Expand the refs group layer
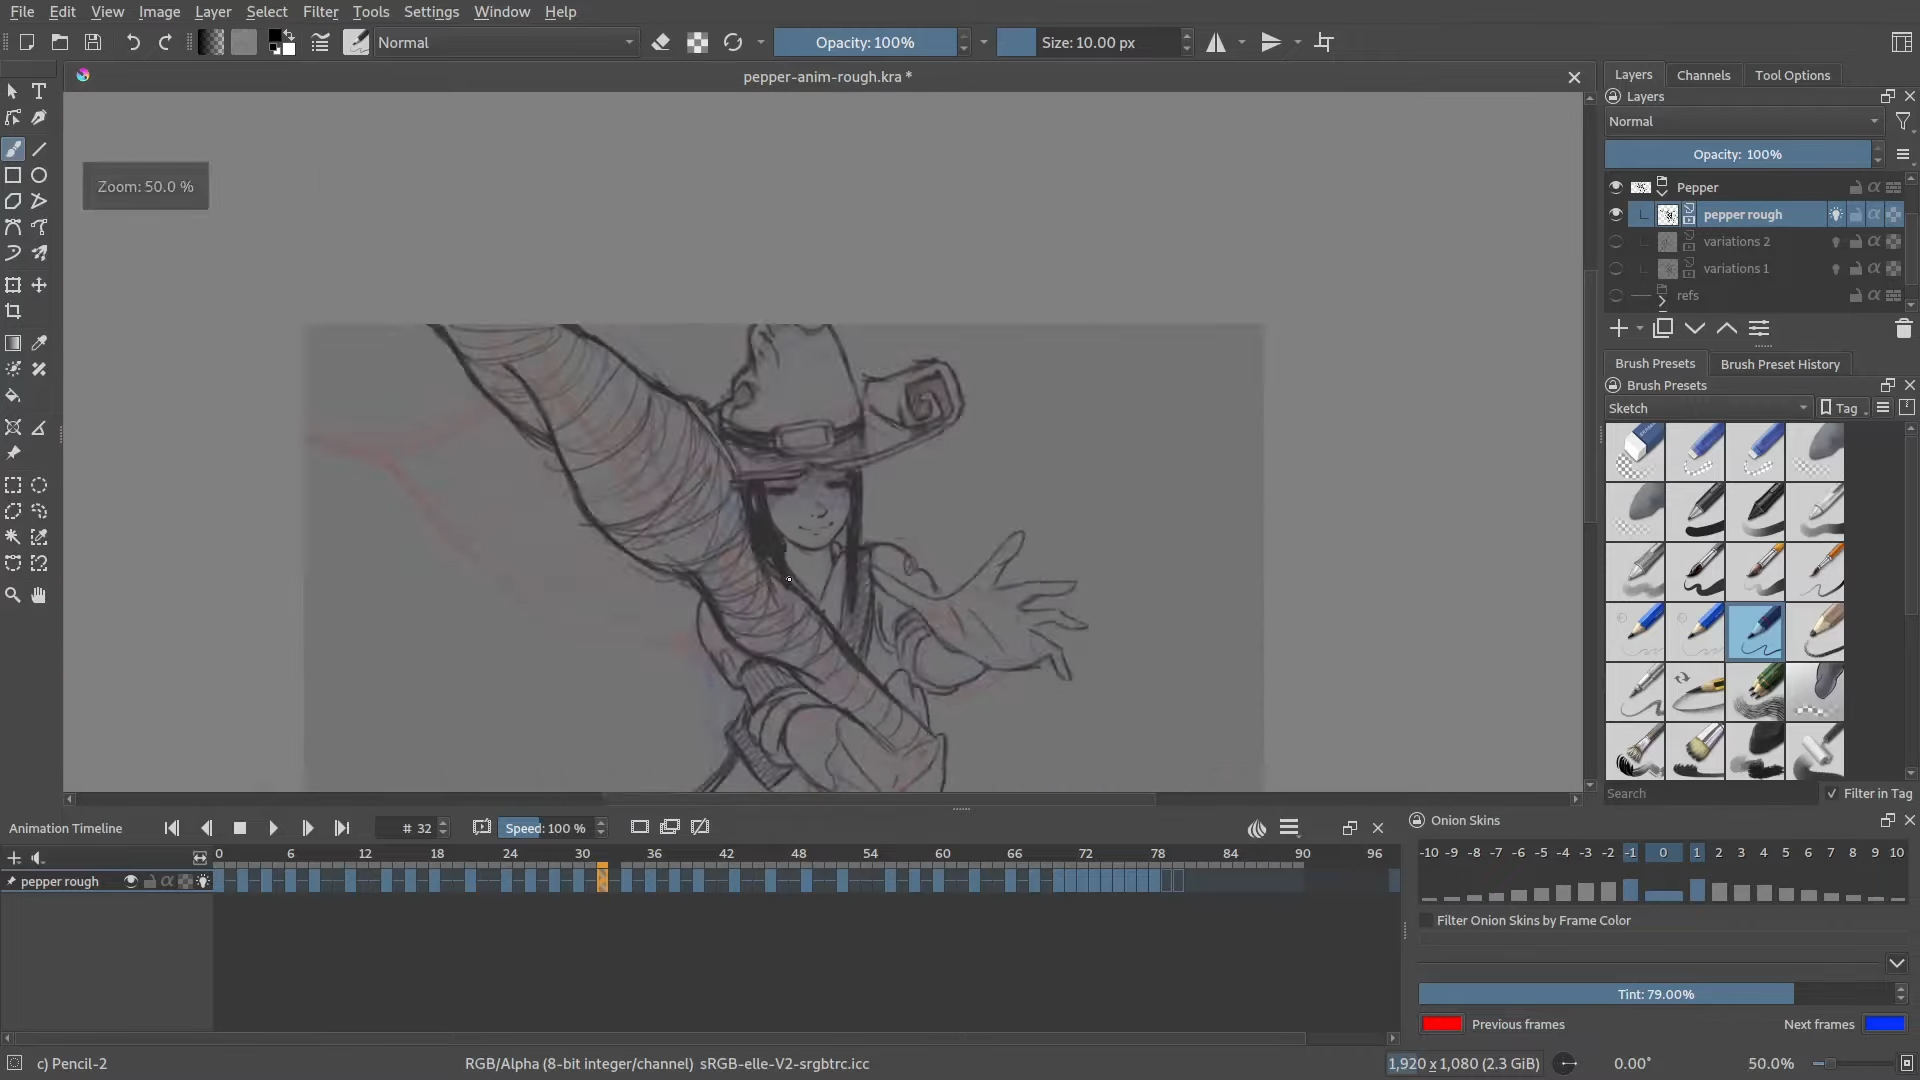1920x1080 pixels. coord(1662,299)
